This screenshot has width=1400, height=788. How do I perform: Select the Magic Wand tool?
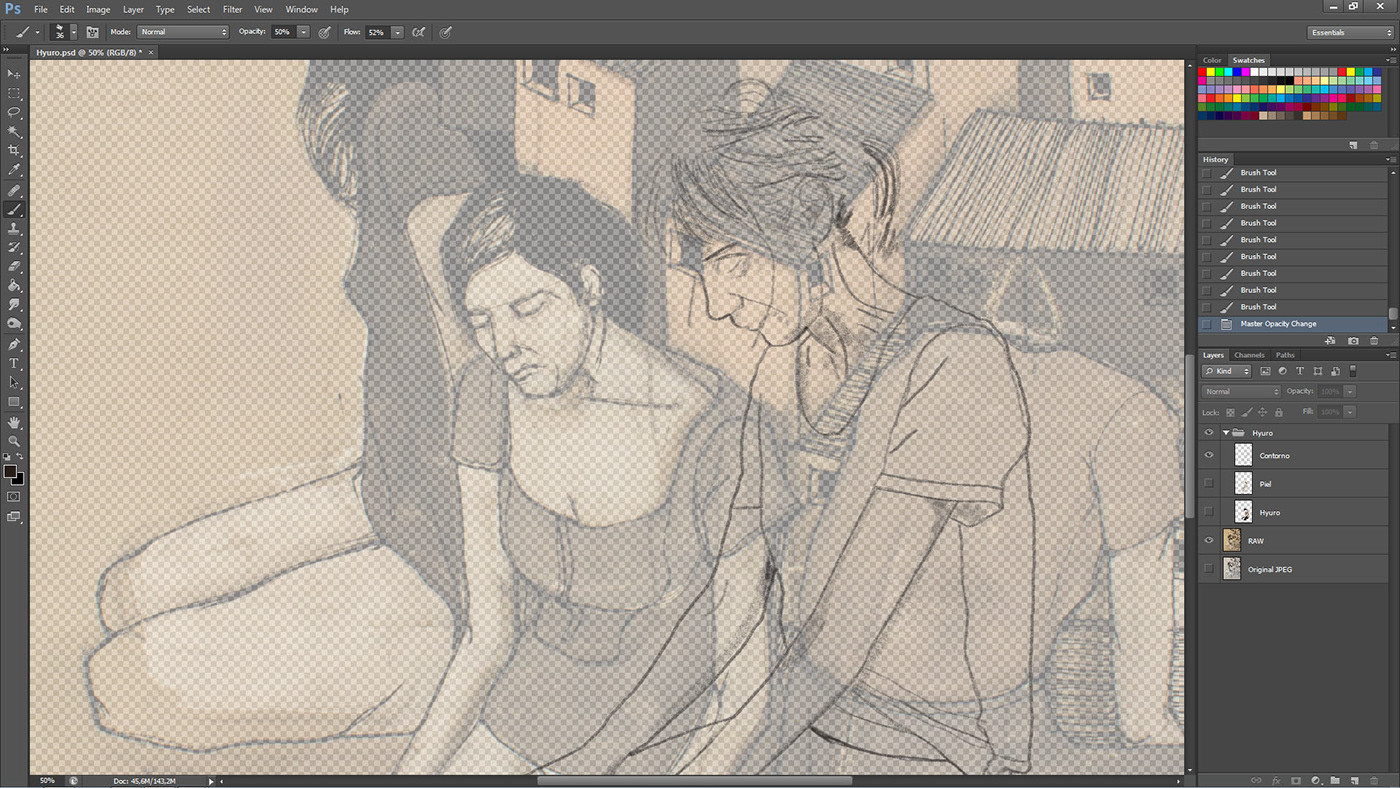click(x=14, y=131)
